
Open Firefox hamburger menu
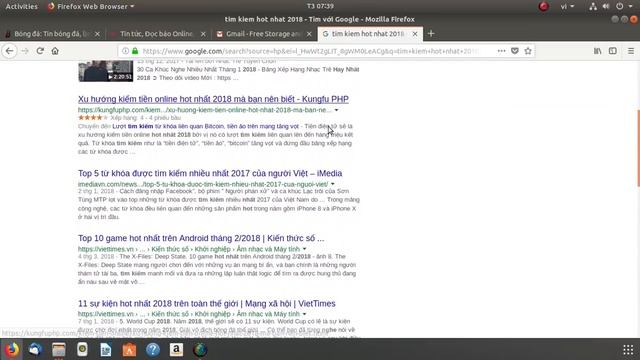click(631, 51)
